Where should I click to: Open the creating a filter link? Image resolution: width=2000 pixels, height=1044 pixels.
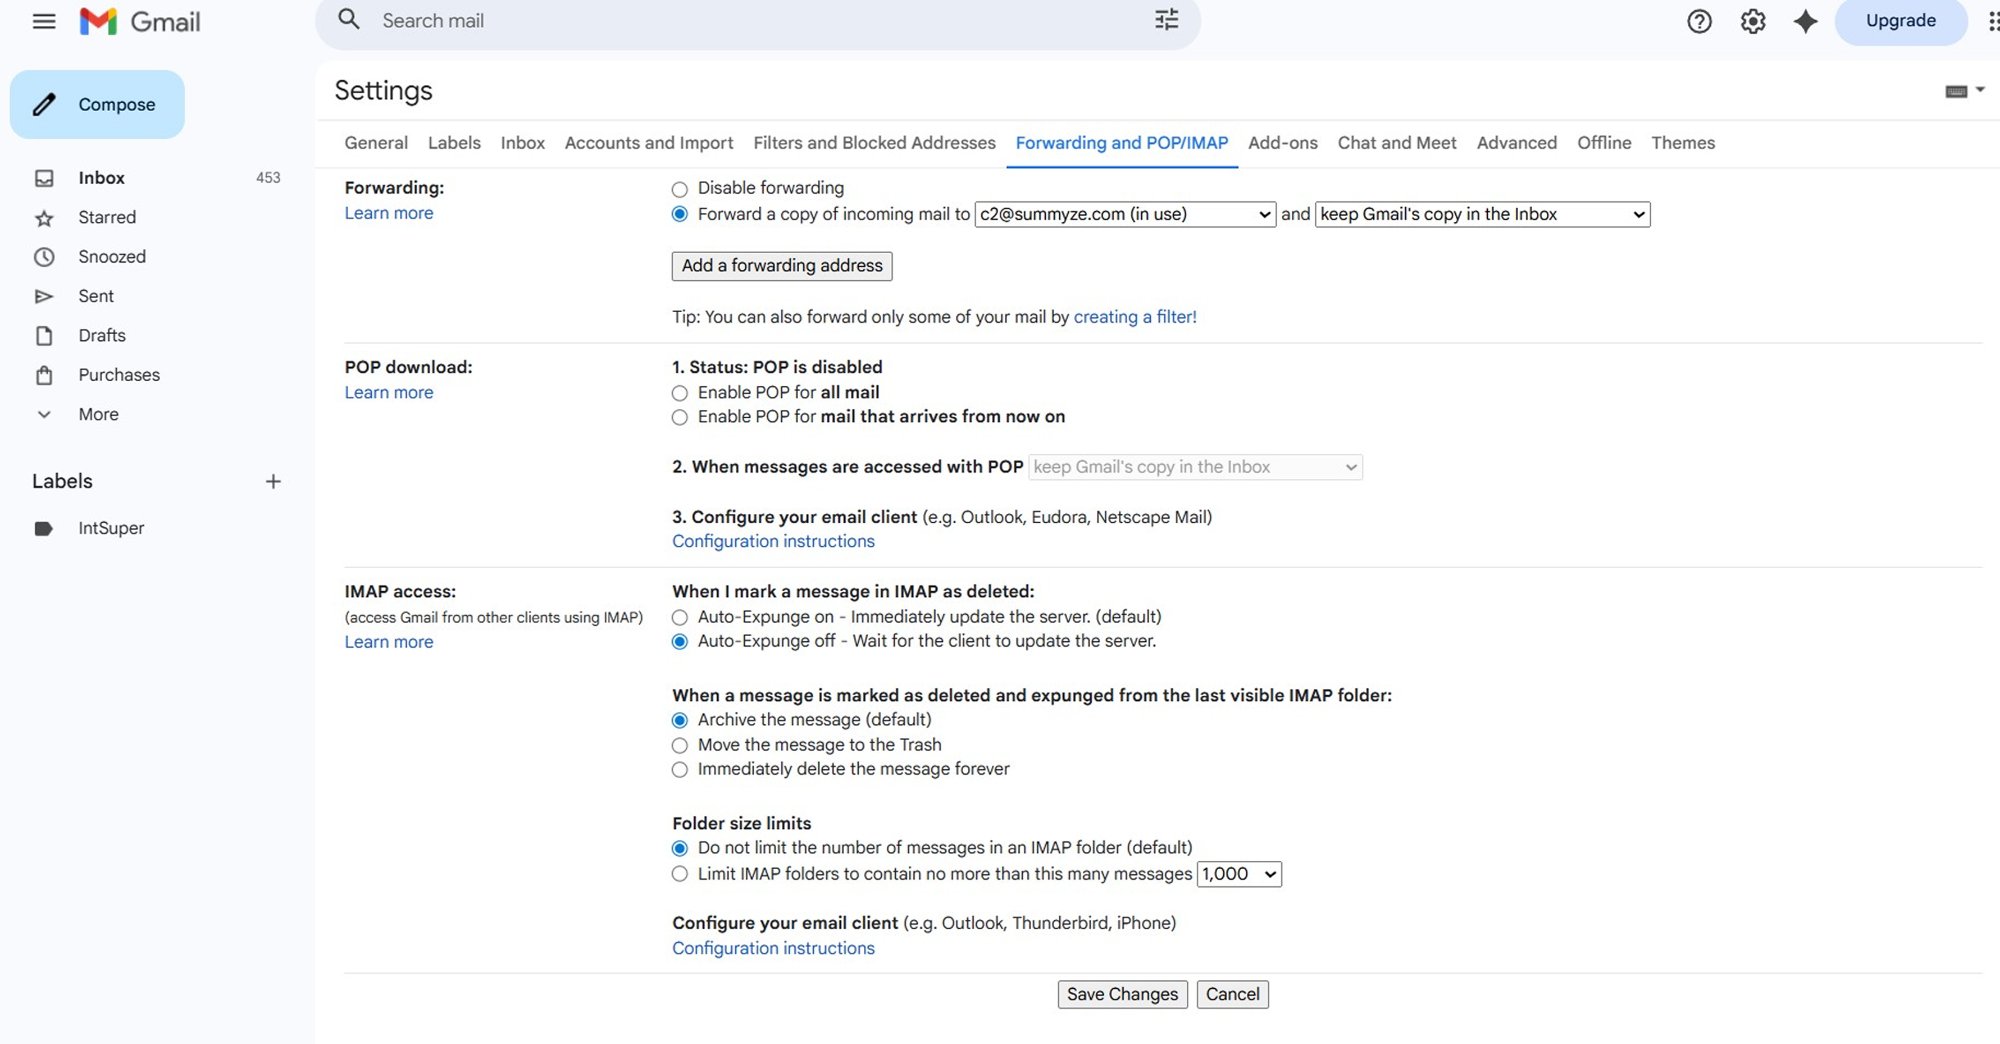(x=1135, y=317)
